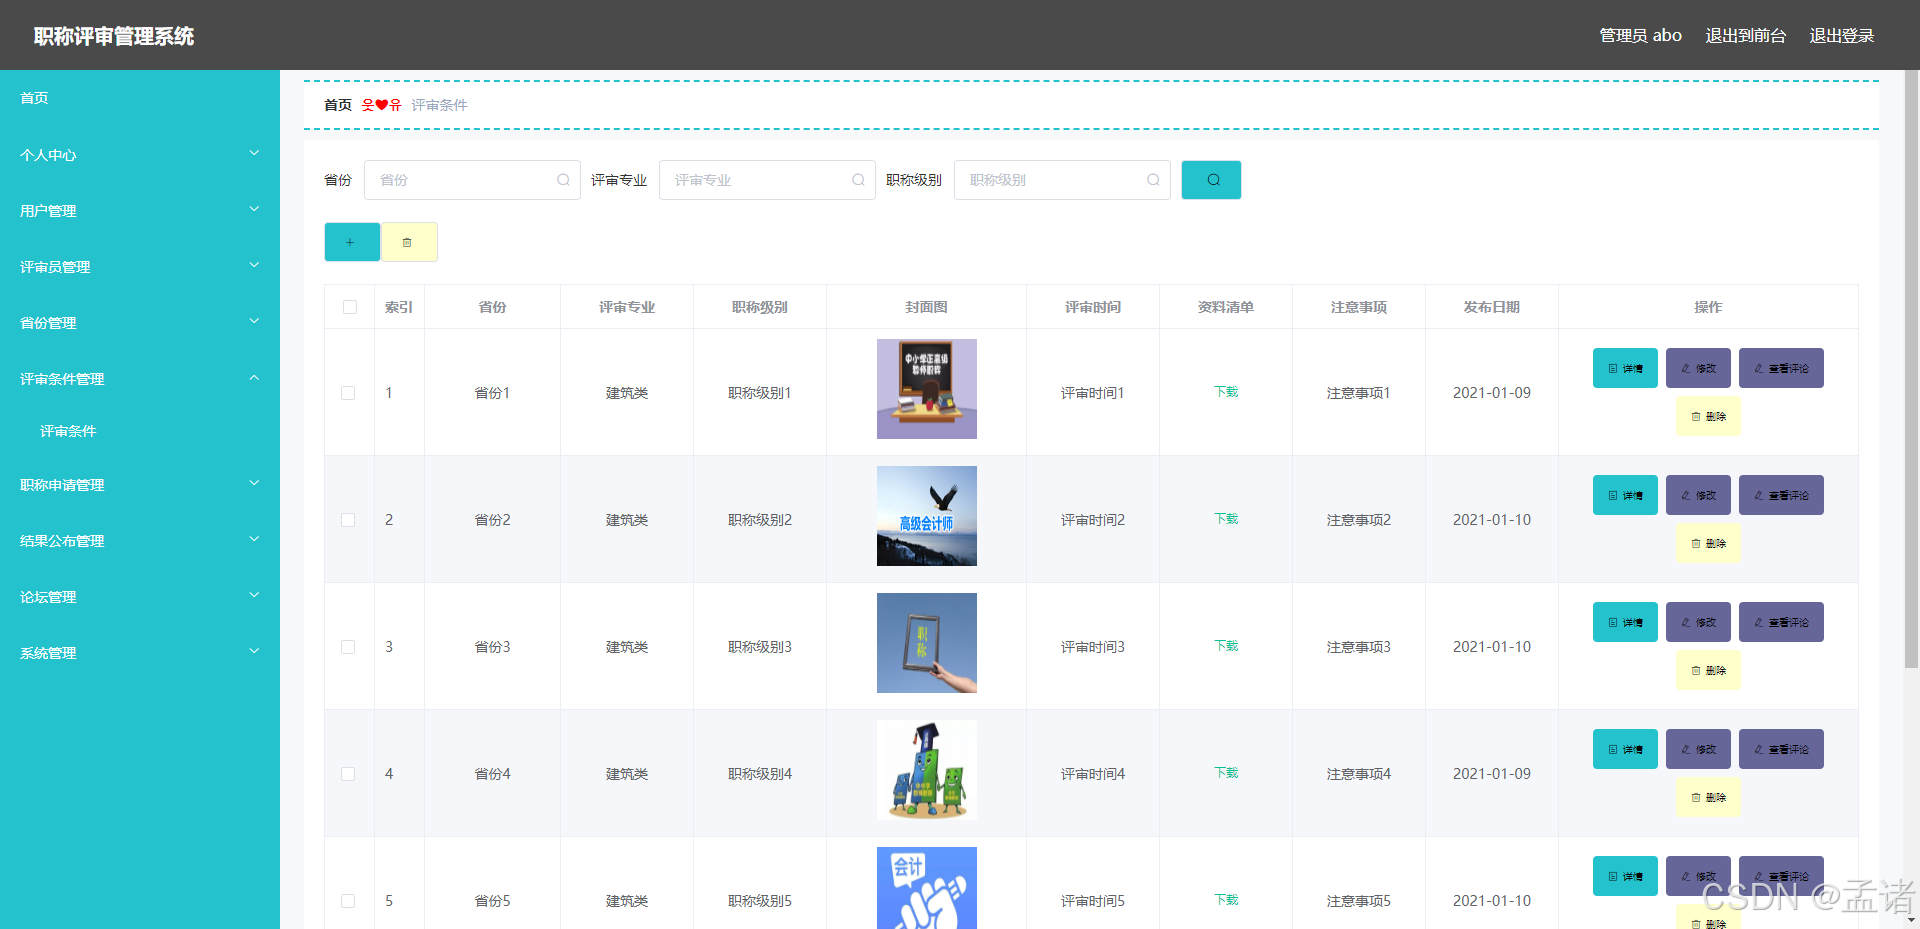Click 退出登录 in the header
This screenshot has width=1920, height=929.
click(x=1841, y=35)
